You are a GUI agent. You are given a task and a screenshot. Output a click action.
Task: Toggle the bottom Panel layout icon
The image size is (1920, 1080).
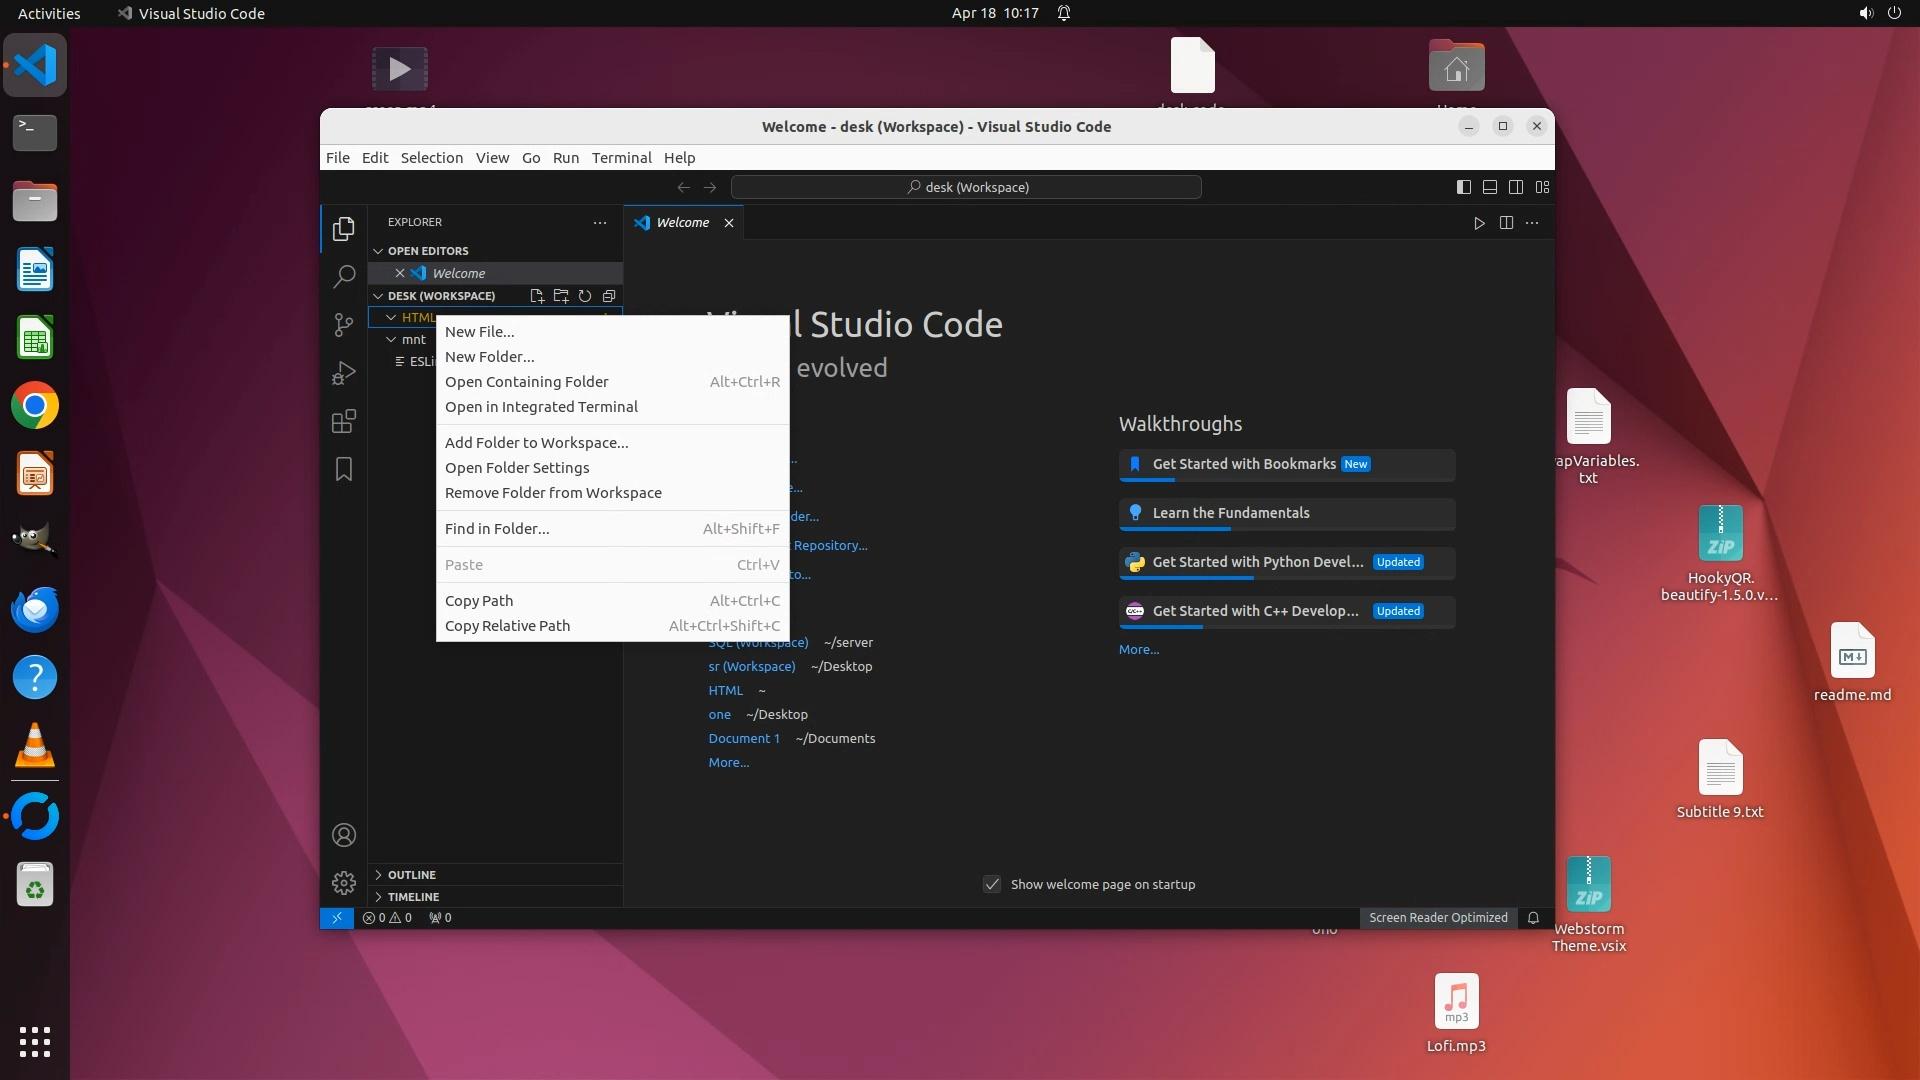tap(1490, 187)
